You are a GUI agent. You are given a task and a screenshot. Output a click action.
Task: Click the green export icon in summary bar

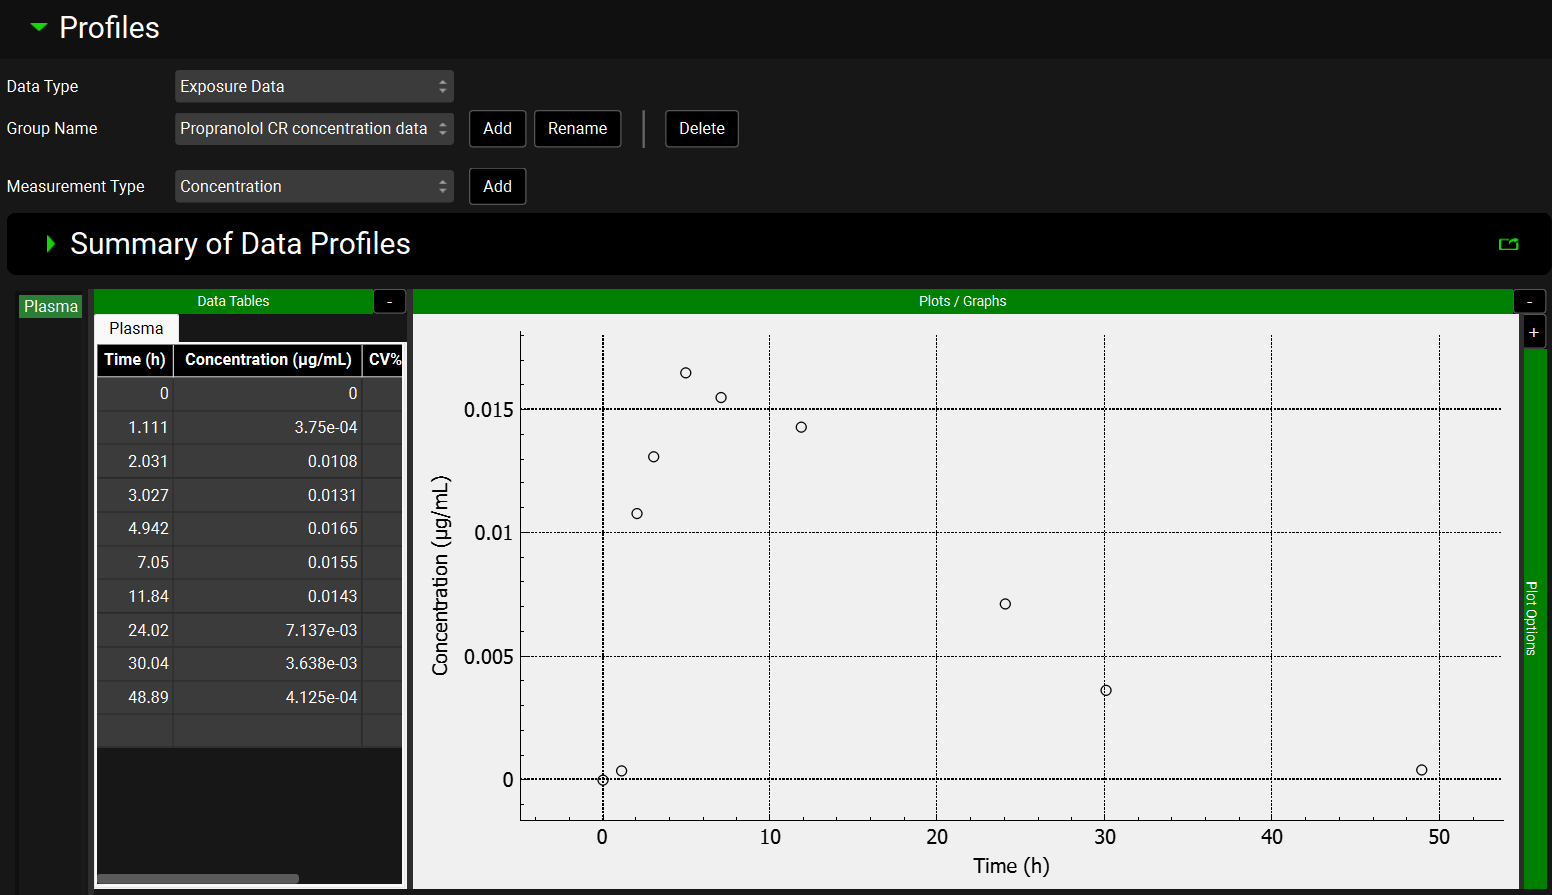coord(1508,244)
